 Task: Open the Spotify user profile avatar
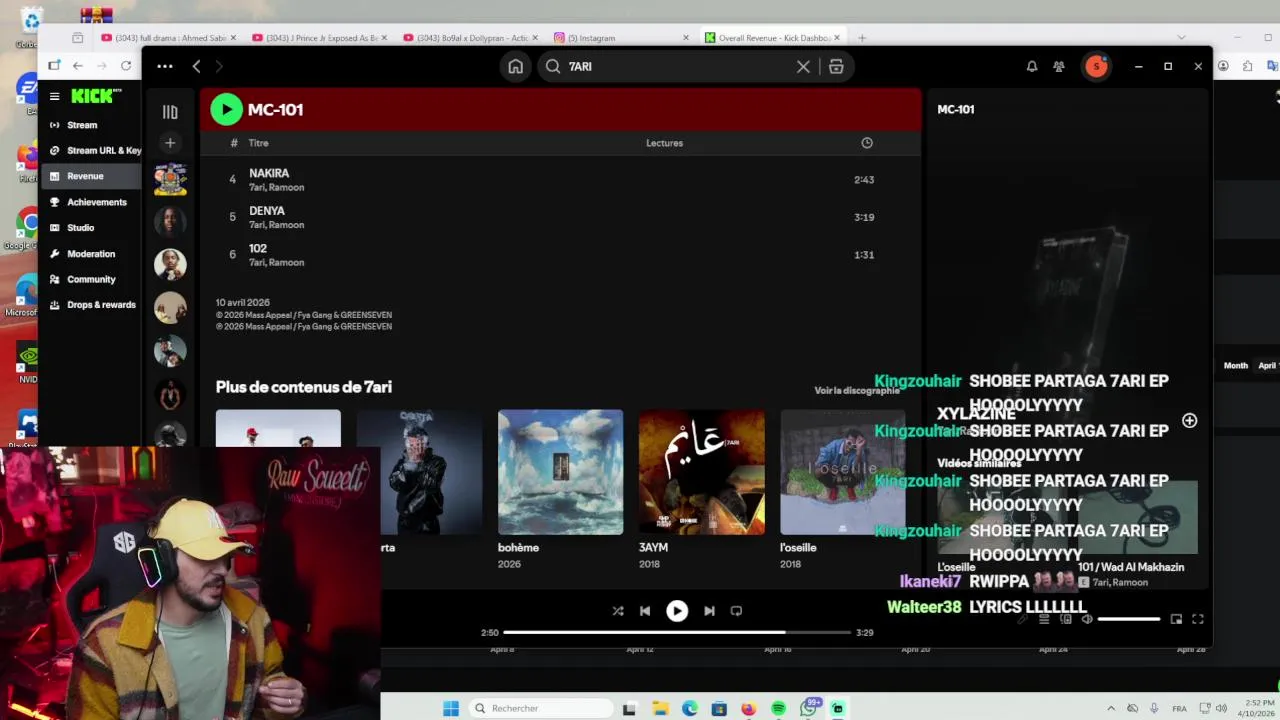[1096, 66]
